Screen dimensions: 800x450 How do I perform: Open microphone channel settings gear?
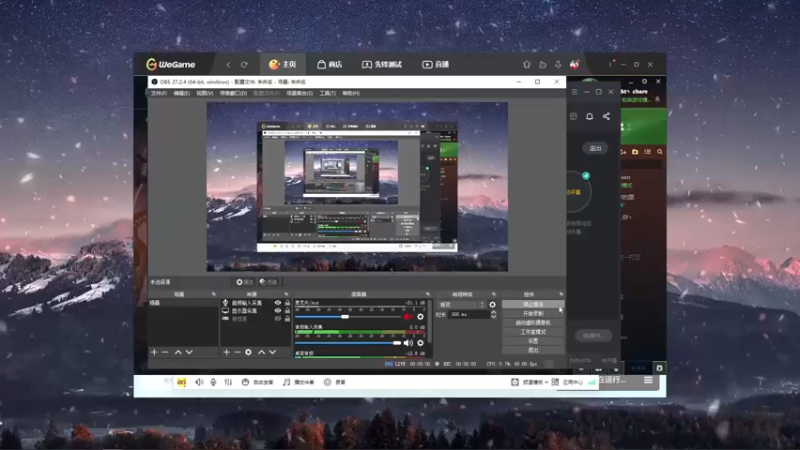[x=420, y=317]
